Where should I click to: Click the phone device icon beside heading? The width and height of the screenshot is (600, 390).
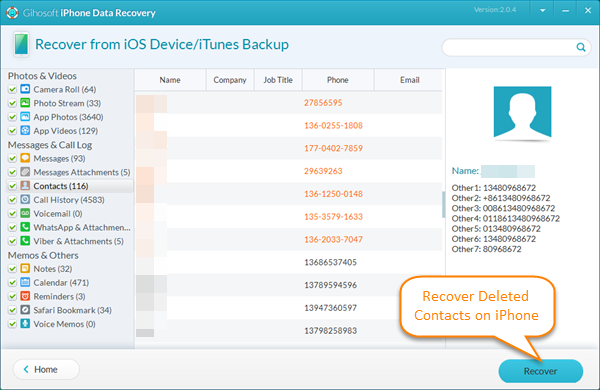(21, 44)
